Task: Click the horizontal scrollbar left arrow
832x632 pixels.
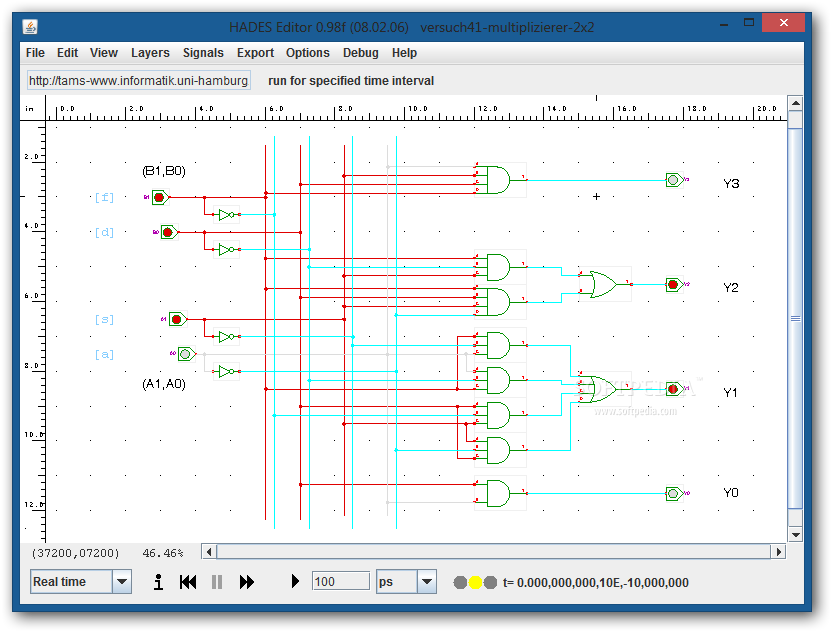Action: [209, 552]
